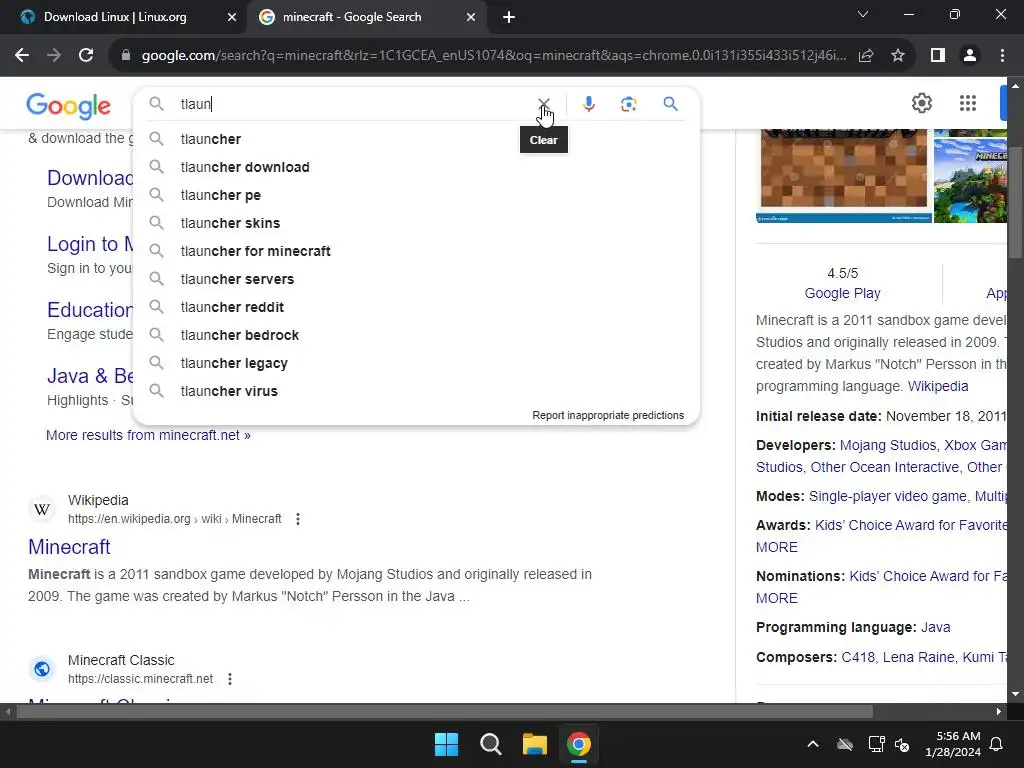Toggle Chrome side panel
Viewport: 1024px width, 768px height.
938,56
